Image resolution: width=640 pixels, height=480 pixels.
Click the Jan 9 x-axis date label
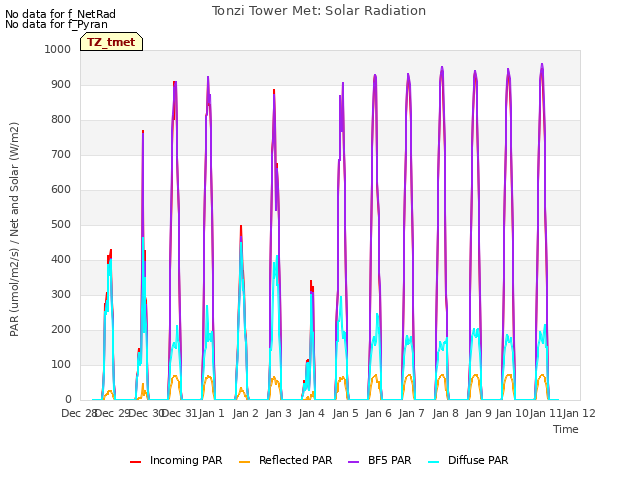pos(479,413)
